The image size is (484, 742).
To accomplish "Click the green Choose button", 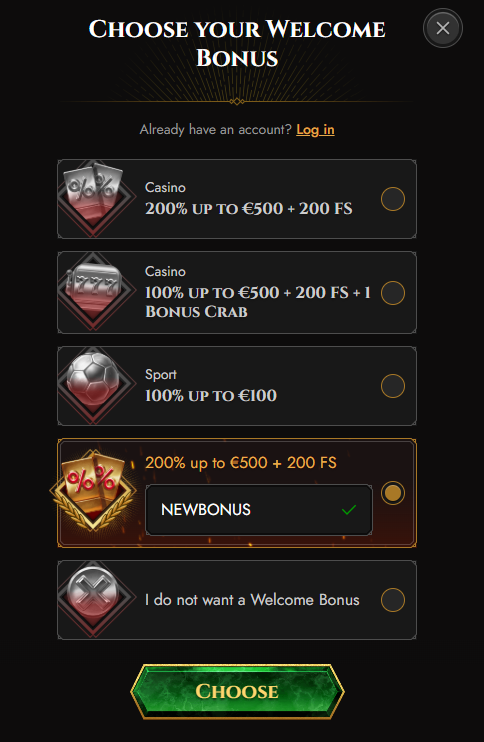I will [237, 691].
